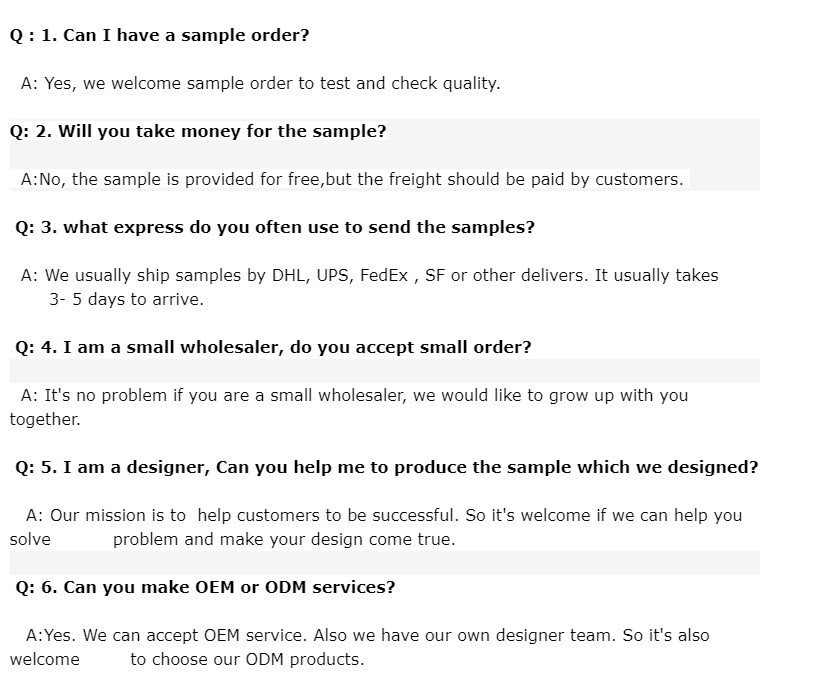824x681 pixels.
Task: Click the answer about free sample freight
Action: pyautogui.click(x=352, y=180)
